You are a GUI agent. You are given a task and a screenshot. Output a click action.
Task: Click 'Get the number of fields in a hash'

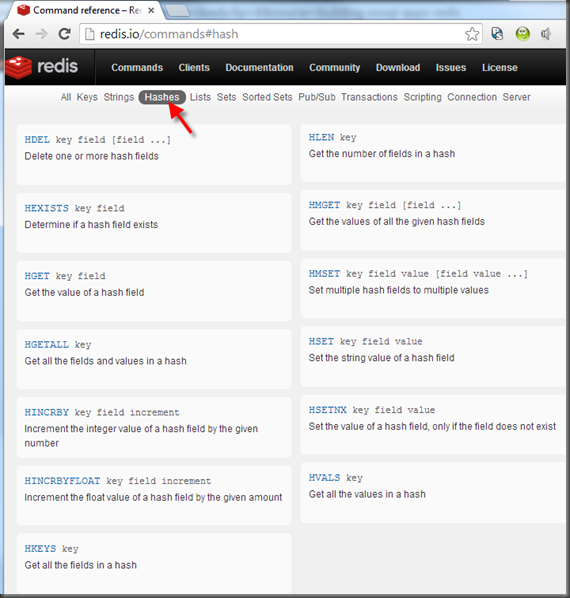382,154
